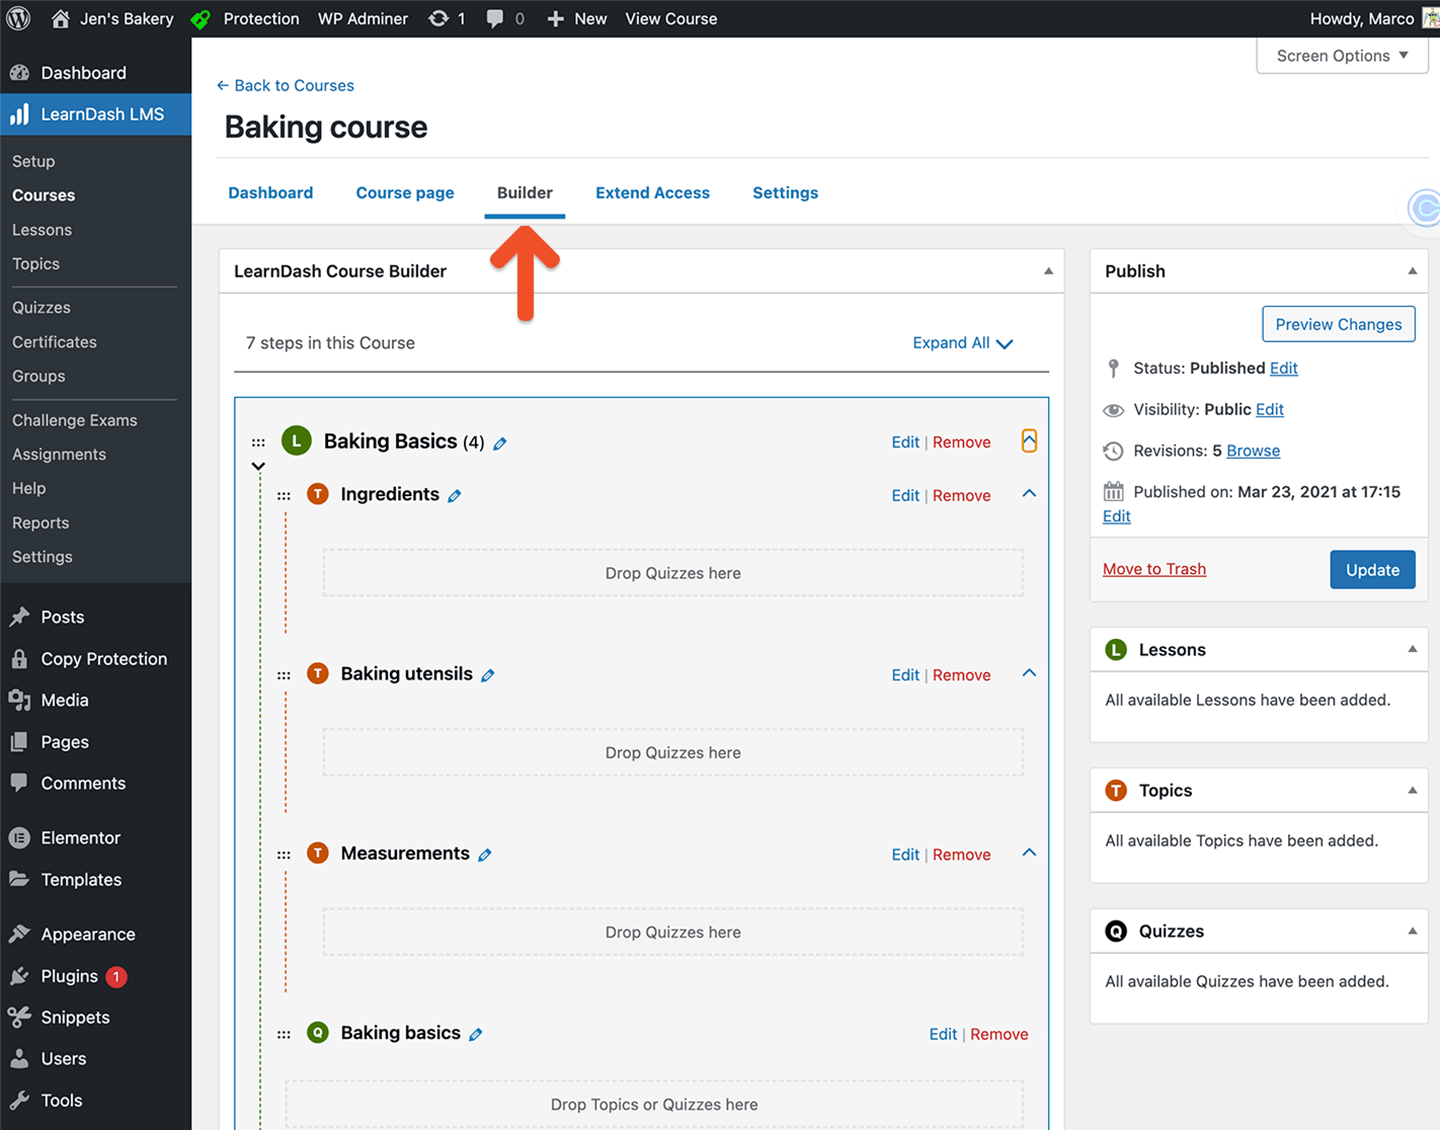Open the updates refresh icon
Viewport: 1440px width, 1130px height.
point(438,18)
